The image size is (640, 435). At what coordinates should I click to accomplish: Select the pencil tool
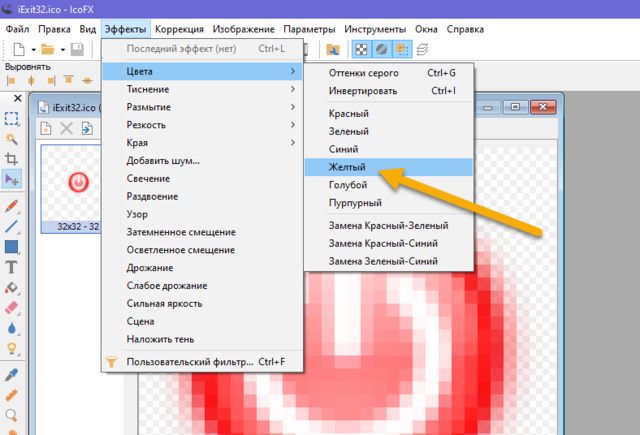(11, 206)
